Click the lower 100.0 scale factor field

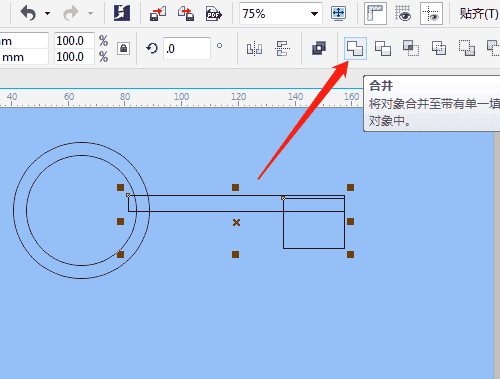pos(74,57)
